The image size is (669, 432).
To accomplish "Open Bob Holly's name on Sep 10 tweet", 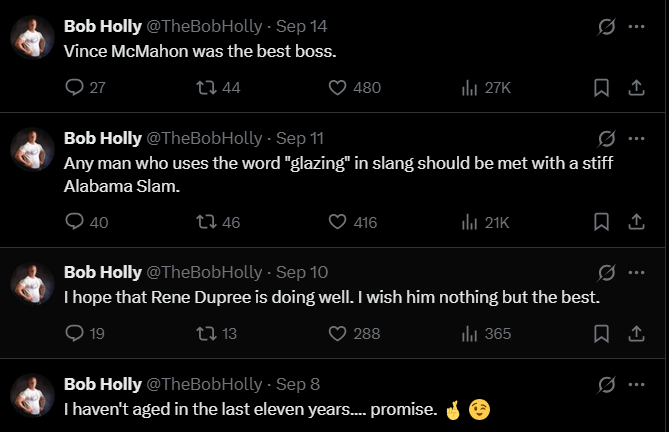I will coord(102,272).
